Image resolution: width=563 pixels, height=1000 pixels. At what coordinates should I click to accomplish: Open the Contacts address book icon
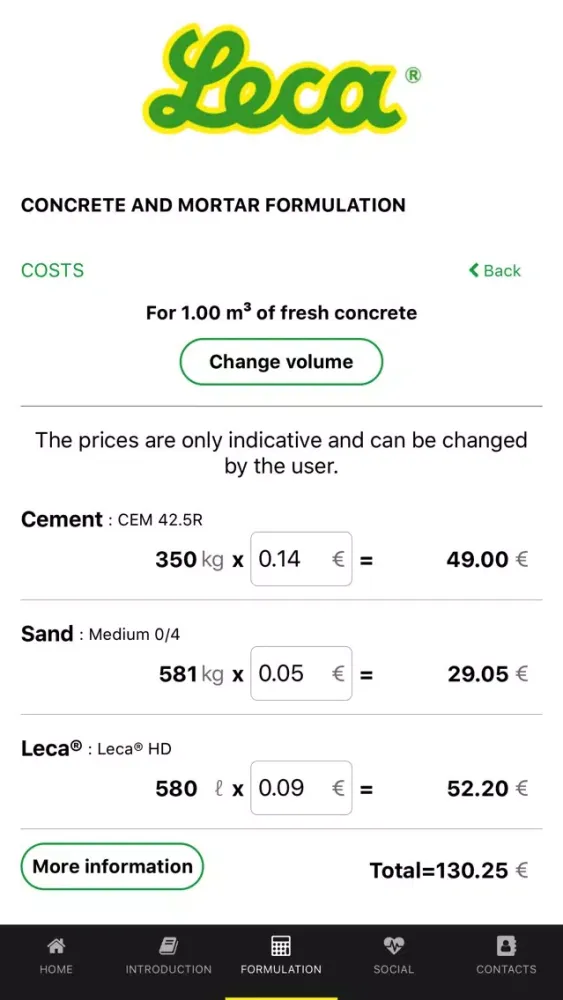point(506,945)
